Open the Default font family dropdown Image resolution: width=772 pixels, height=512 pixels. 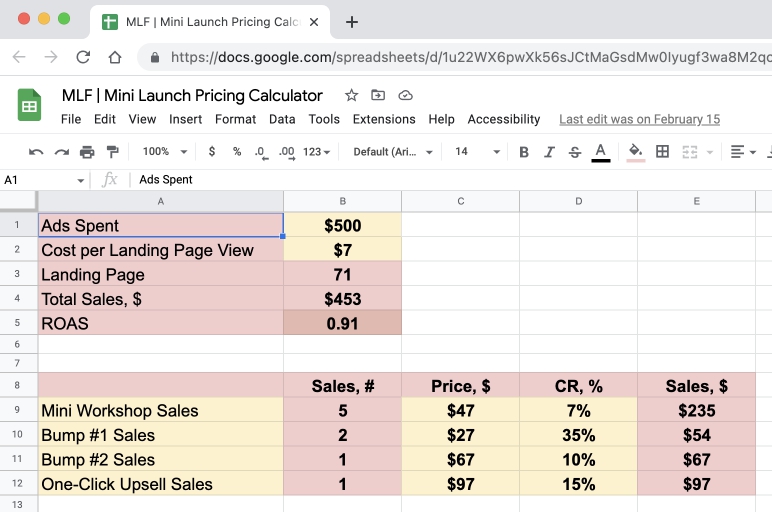click(x=392, y=152)
